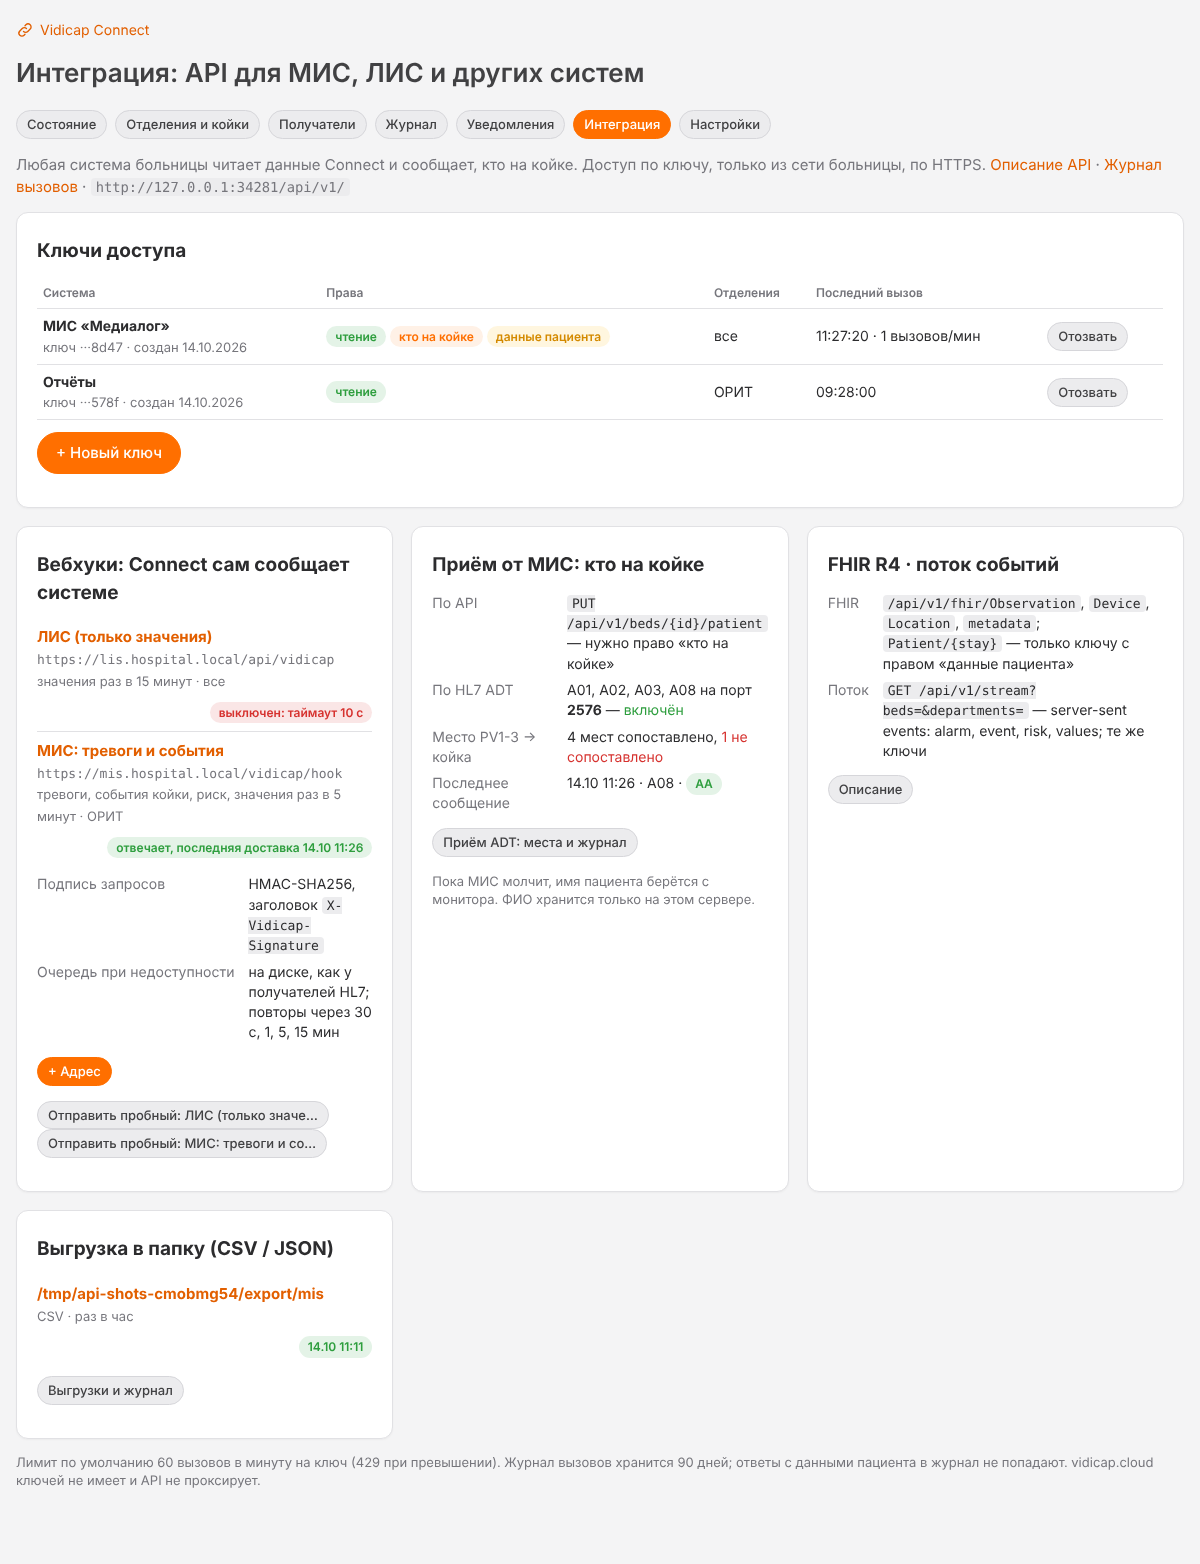
Task: Open the Отделения и койки tab
Action: click(x=188, y=124)
